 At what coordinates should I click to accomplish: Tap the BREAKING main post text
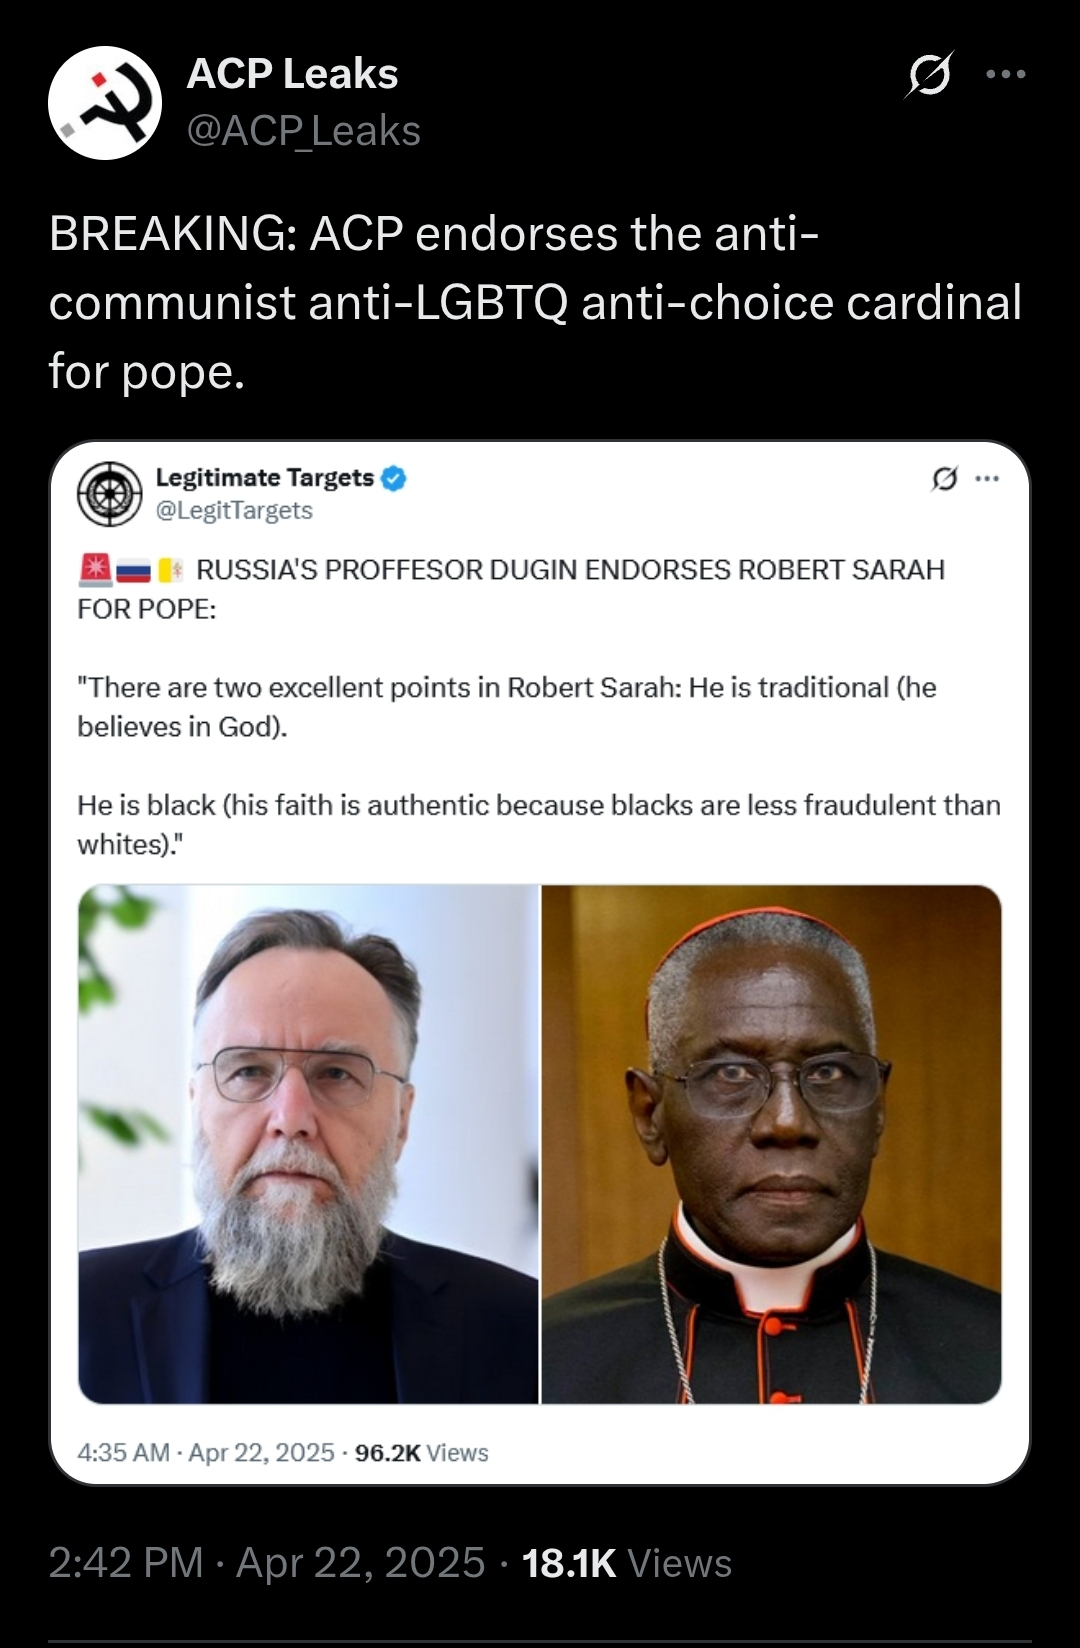[x=535, y=303]
